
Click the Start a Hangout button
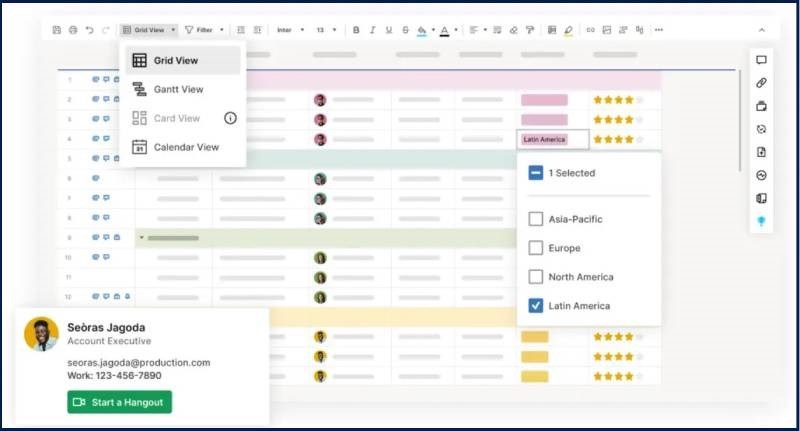pos(119,402)
